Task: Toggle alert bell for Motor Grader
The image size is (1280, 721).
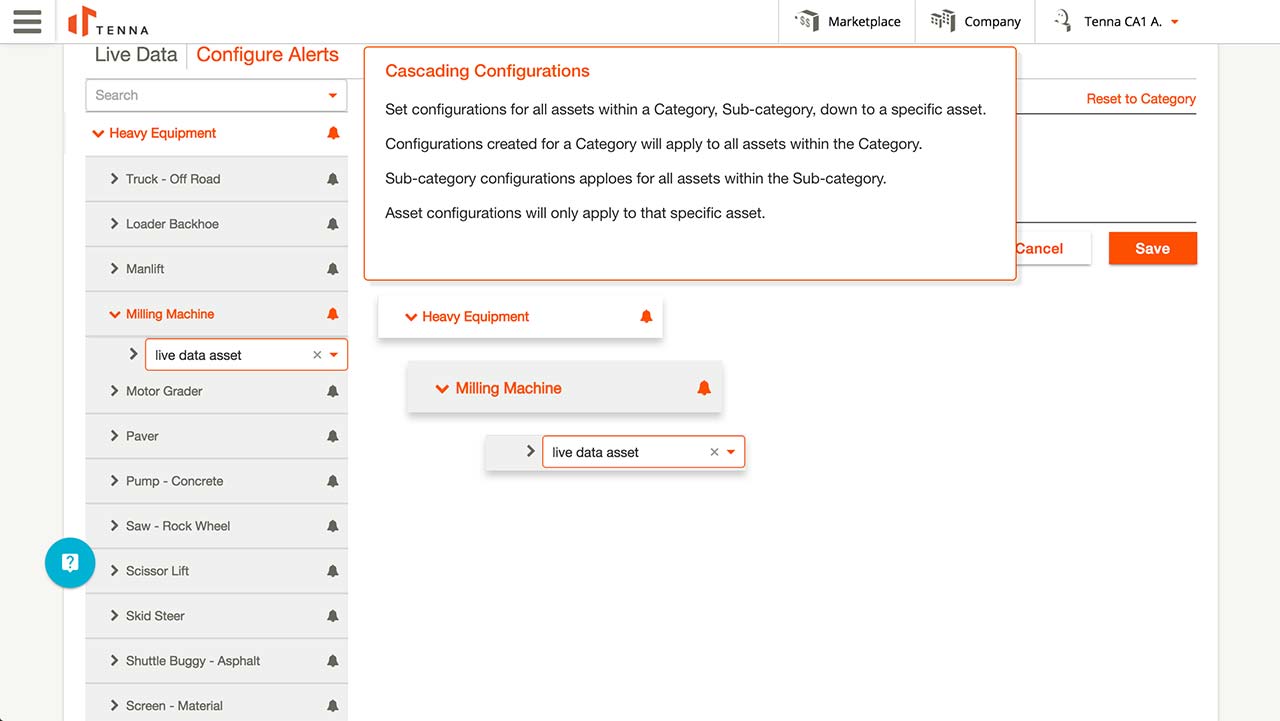Action: [333, 391]
